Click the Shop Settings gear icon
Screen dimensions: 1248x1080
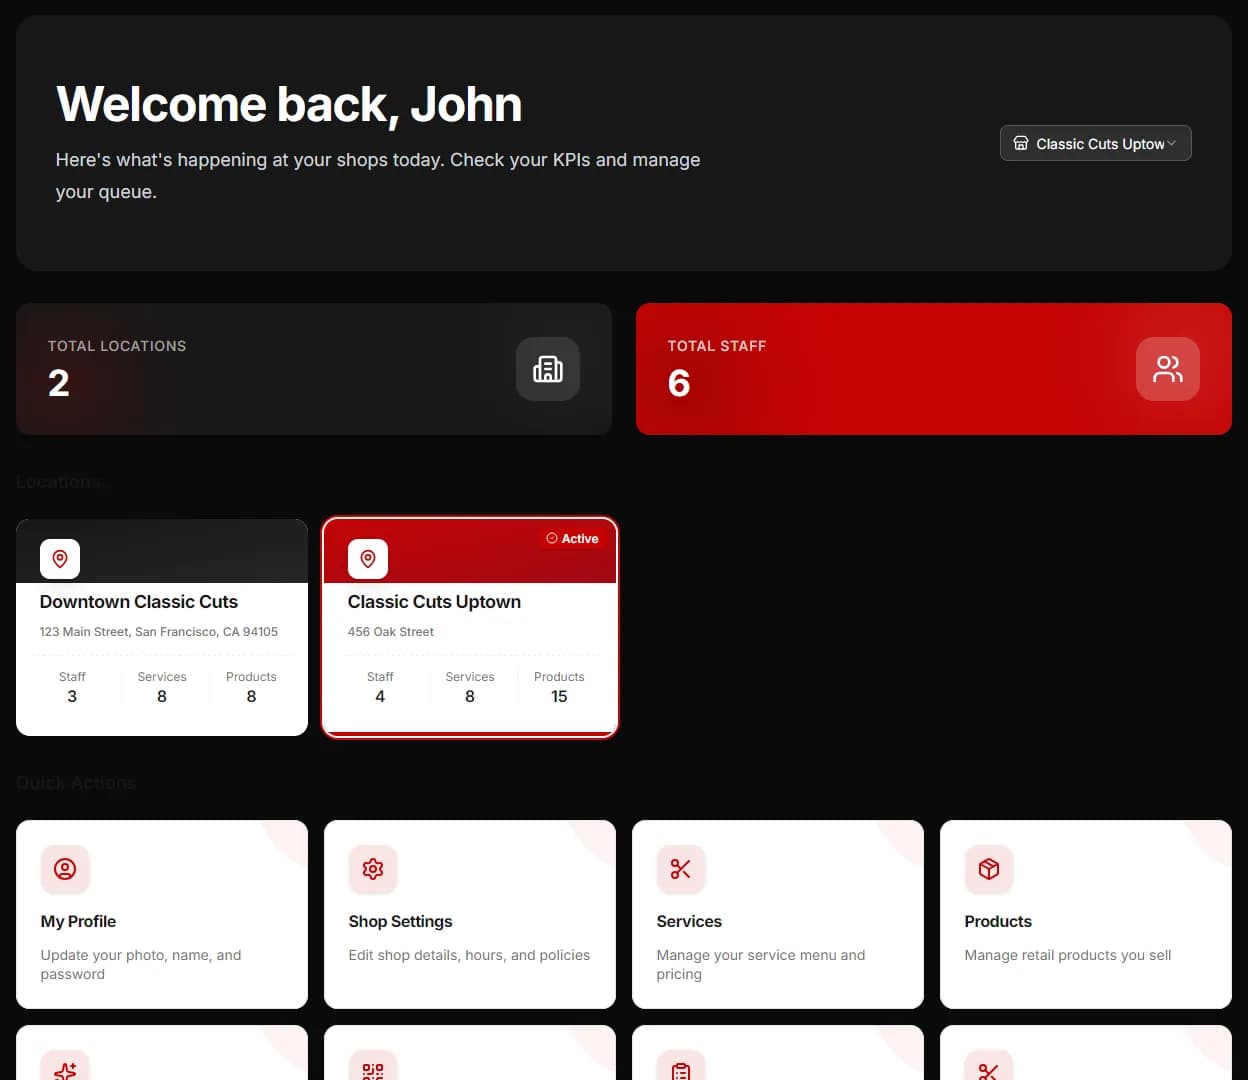(x=373, y=869)
